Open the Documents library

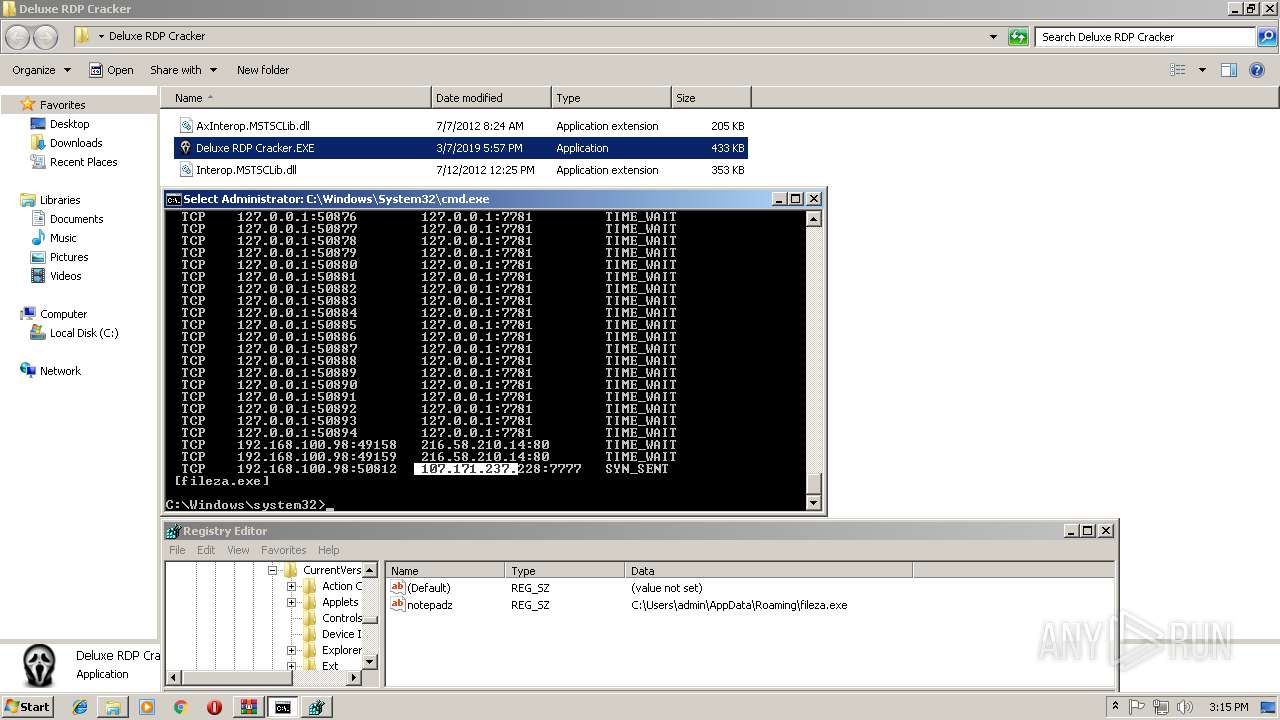pyautogui.click(x=76, y=219)
